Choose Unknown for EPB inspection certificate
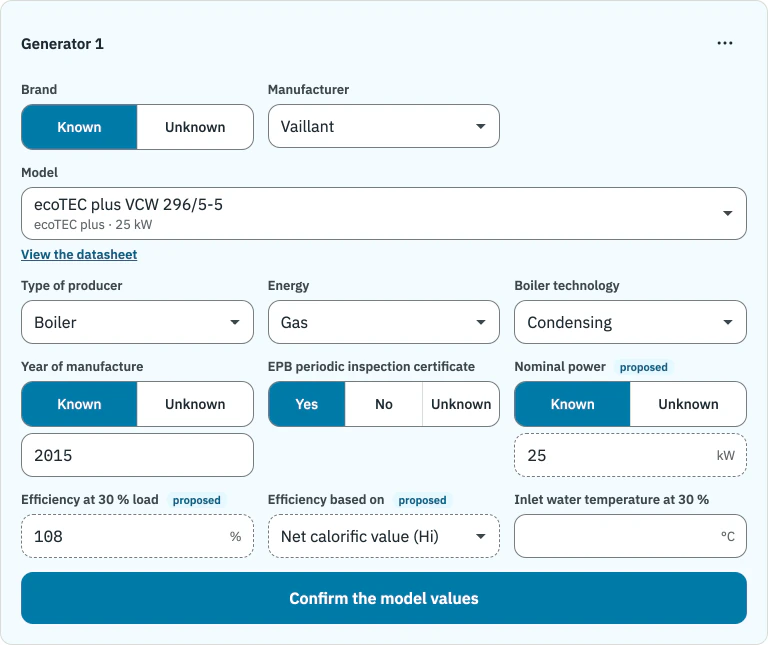Screen dimensions: 768x645 pyautogui.click(x=461, y=404)
